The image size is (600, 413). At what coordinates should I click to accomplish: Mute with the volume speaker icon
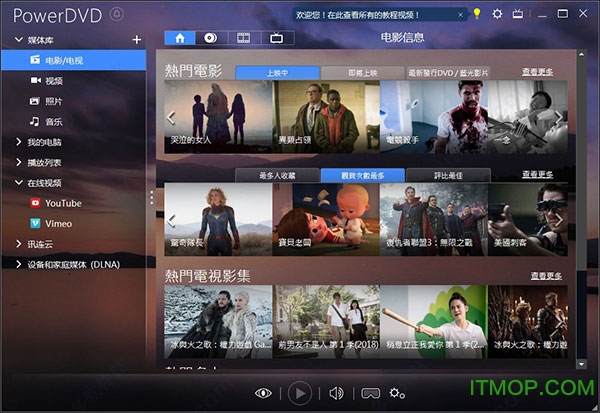pos(336,393)
